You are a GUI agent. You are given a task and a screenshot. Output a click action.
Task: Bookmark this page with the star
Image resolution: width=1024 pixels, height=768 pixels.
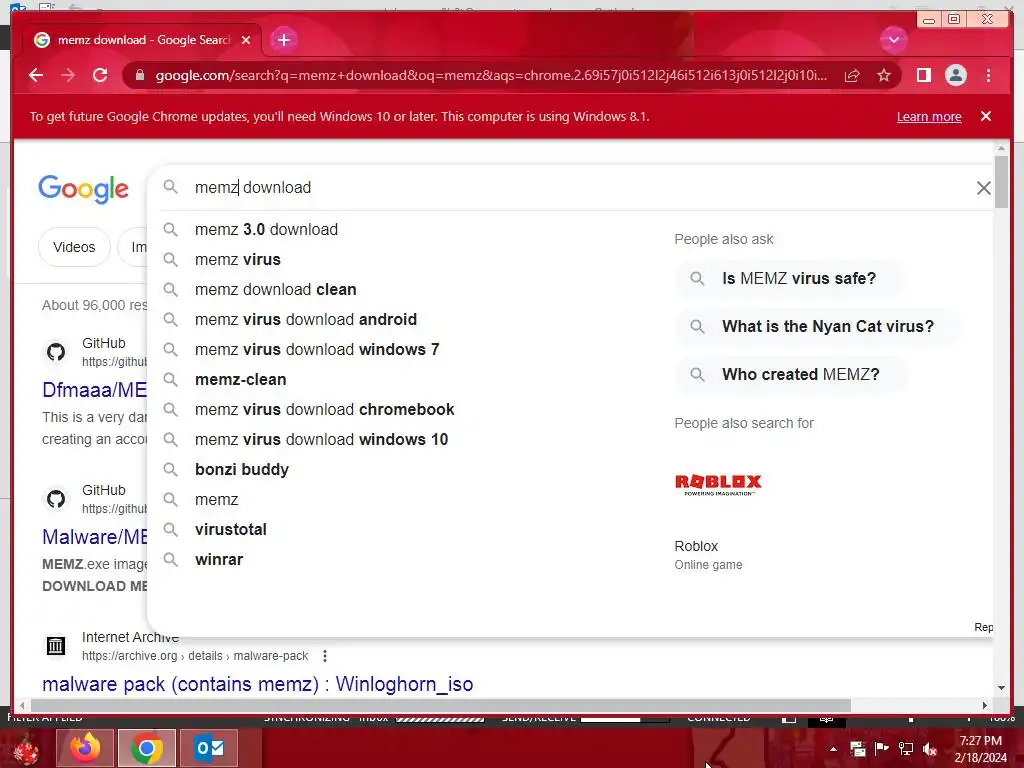click(x=884, y=75)
